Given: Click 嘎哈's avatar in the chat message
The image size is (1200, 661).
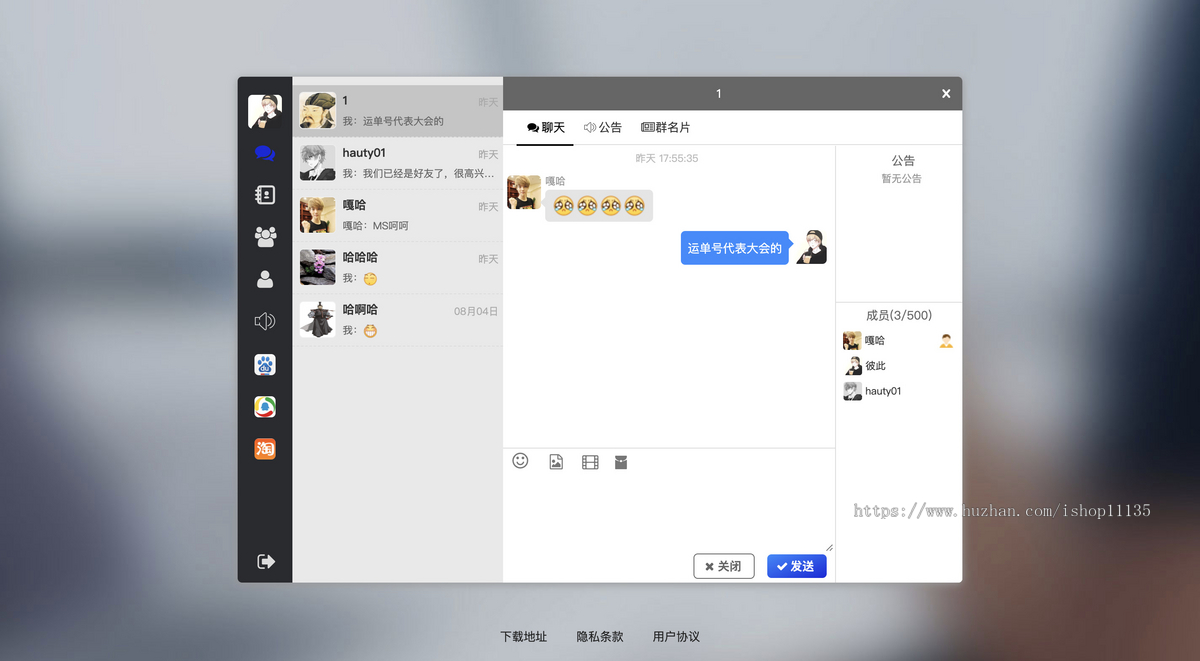Looking at the screenshot, I should pyautogui.click(x=524, y=192).
